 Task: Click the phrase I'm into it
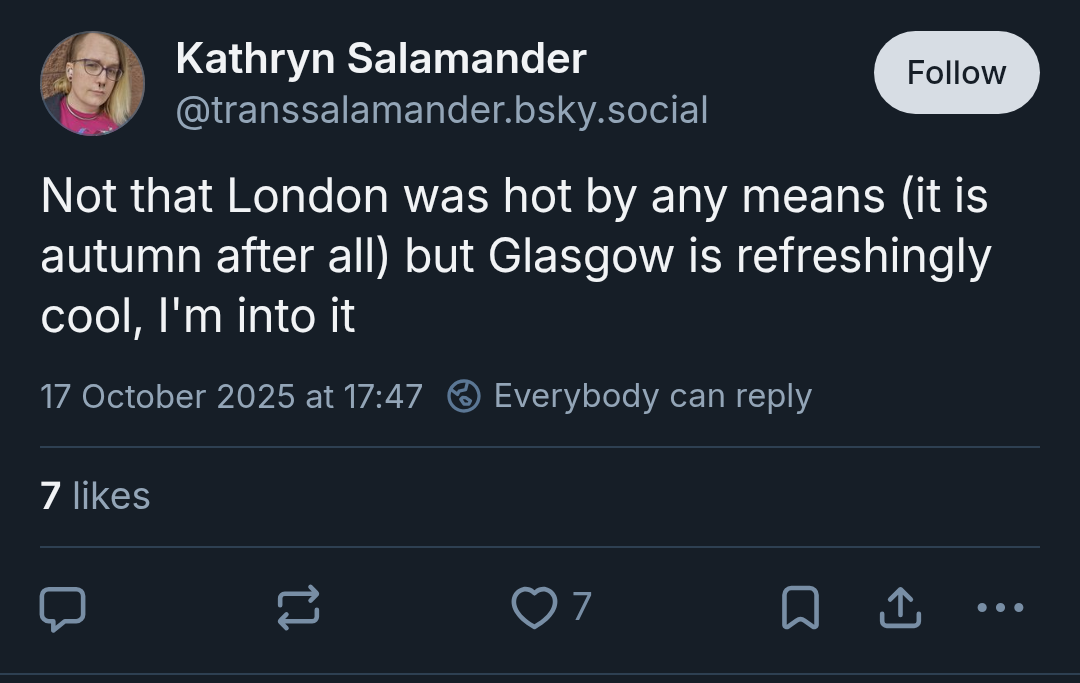pyautogui.click(x=256, y=317)
